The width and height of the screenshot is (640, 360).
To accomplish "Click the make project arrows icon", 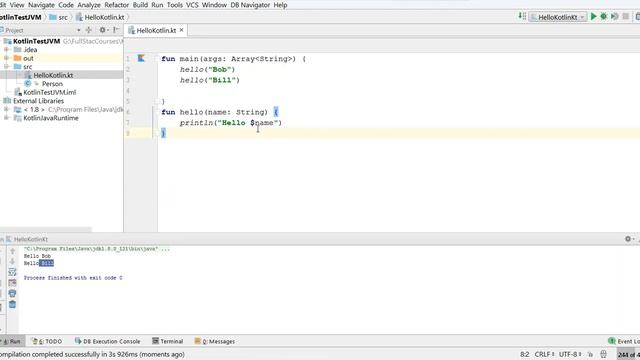I will click(x=522, y=16).
